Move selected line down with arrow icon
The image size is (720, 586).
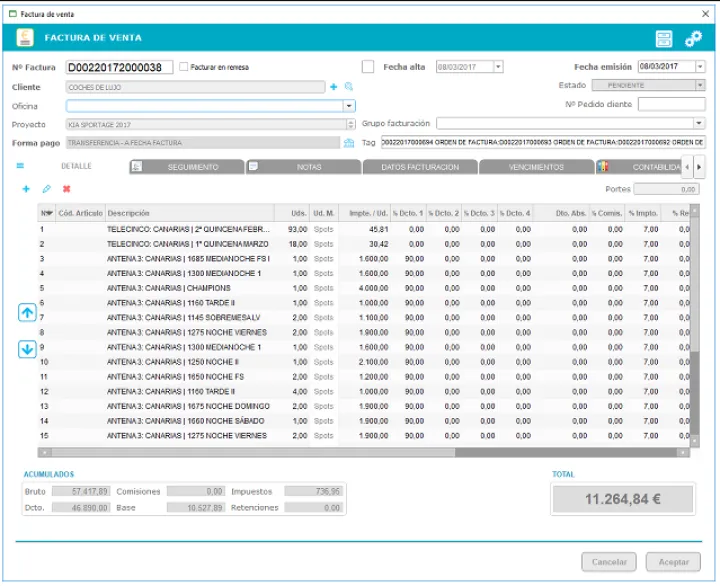[x=28, y=350]
